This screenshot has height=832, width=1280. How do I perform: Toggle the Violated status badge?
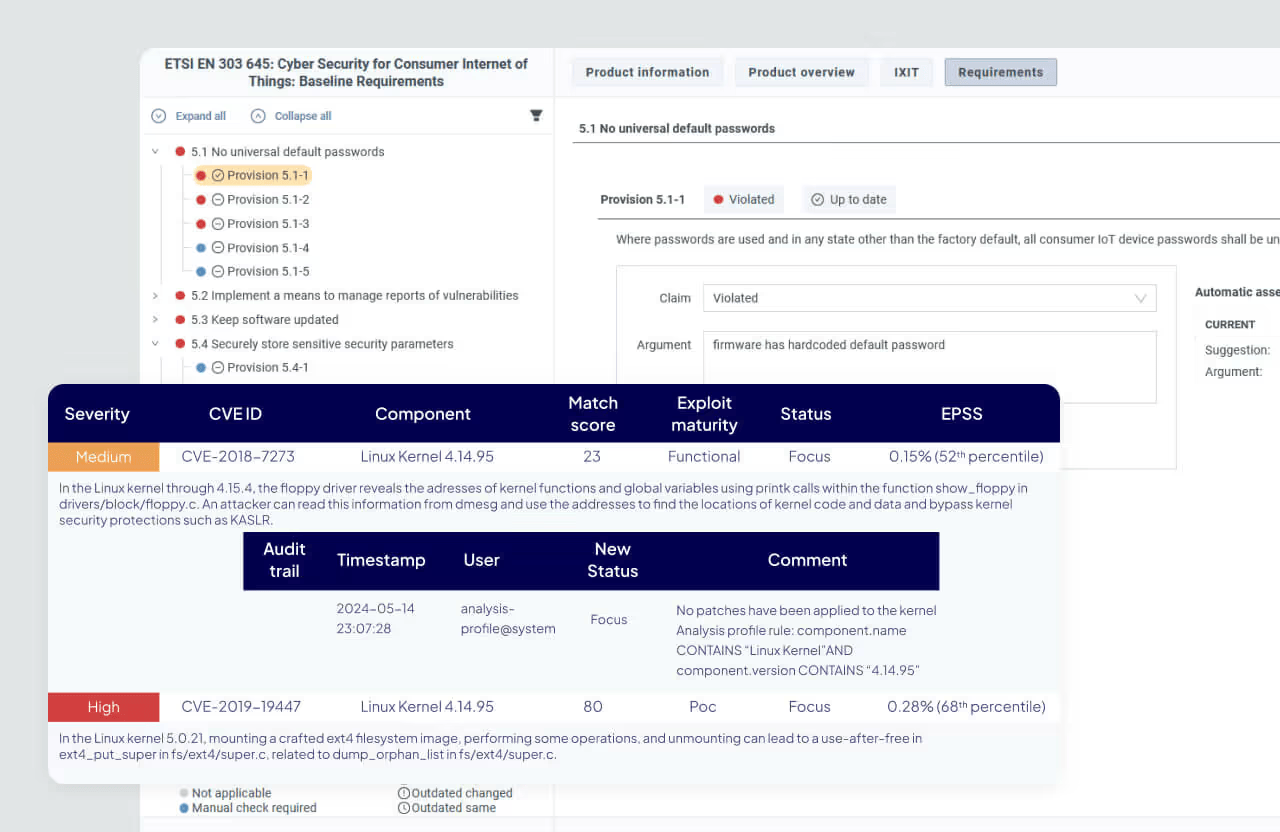(743, 199)
